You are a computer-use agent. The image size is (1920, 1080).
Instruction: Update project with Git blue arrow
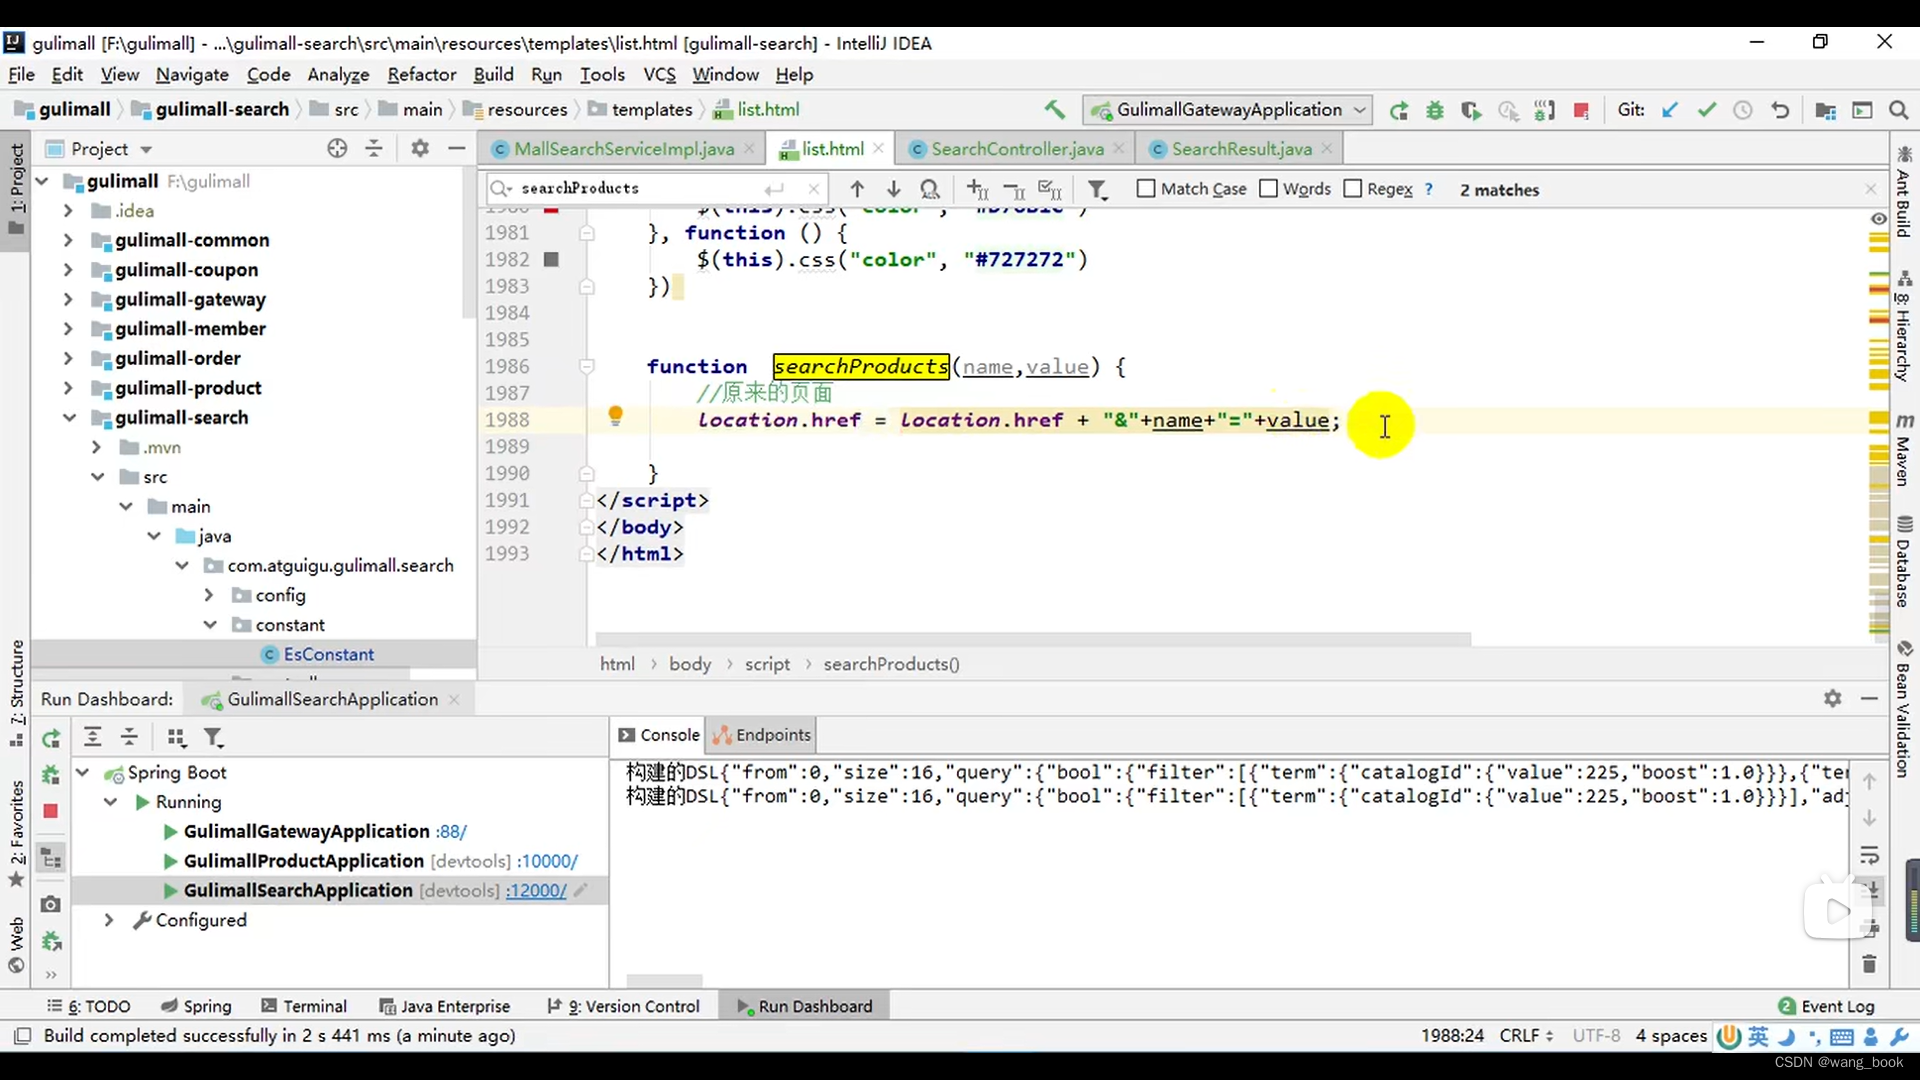pos(1670,110)
